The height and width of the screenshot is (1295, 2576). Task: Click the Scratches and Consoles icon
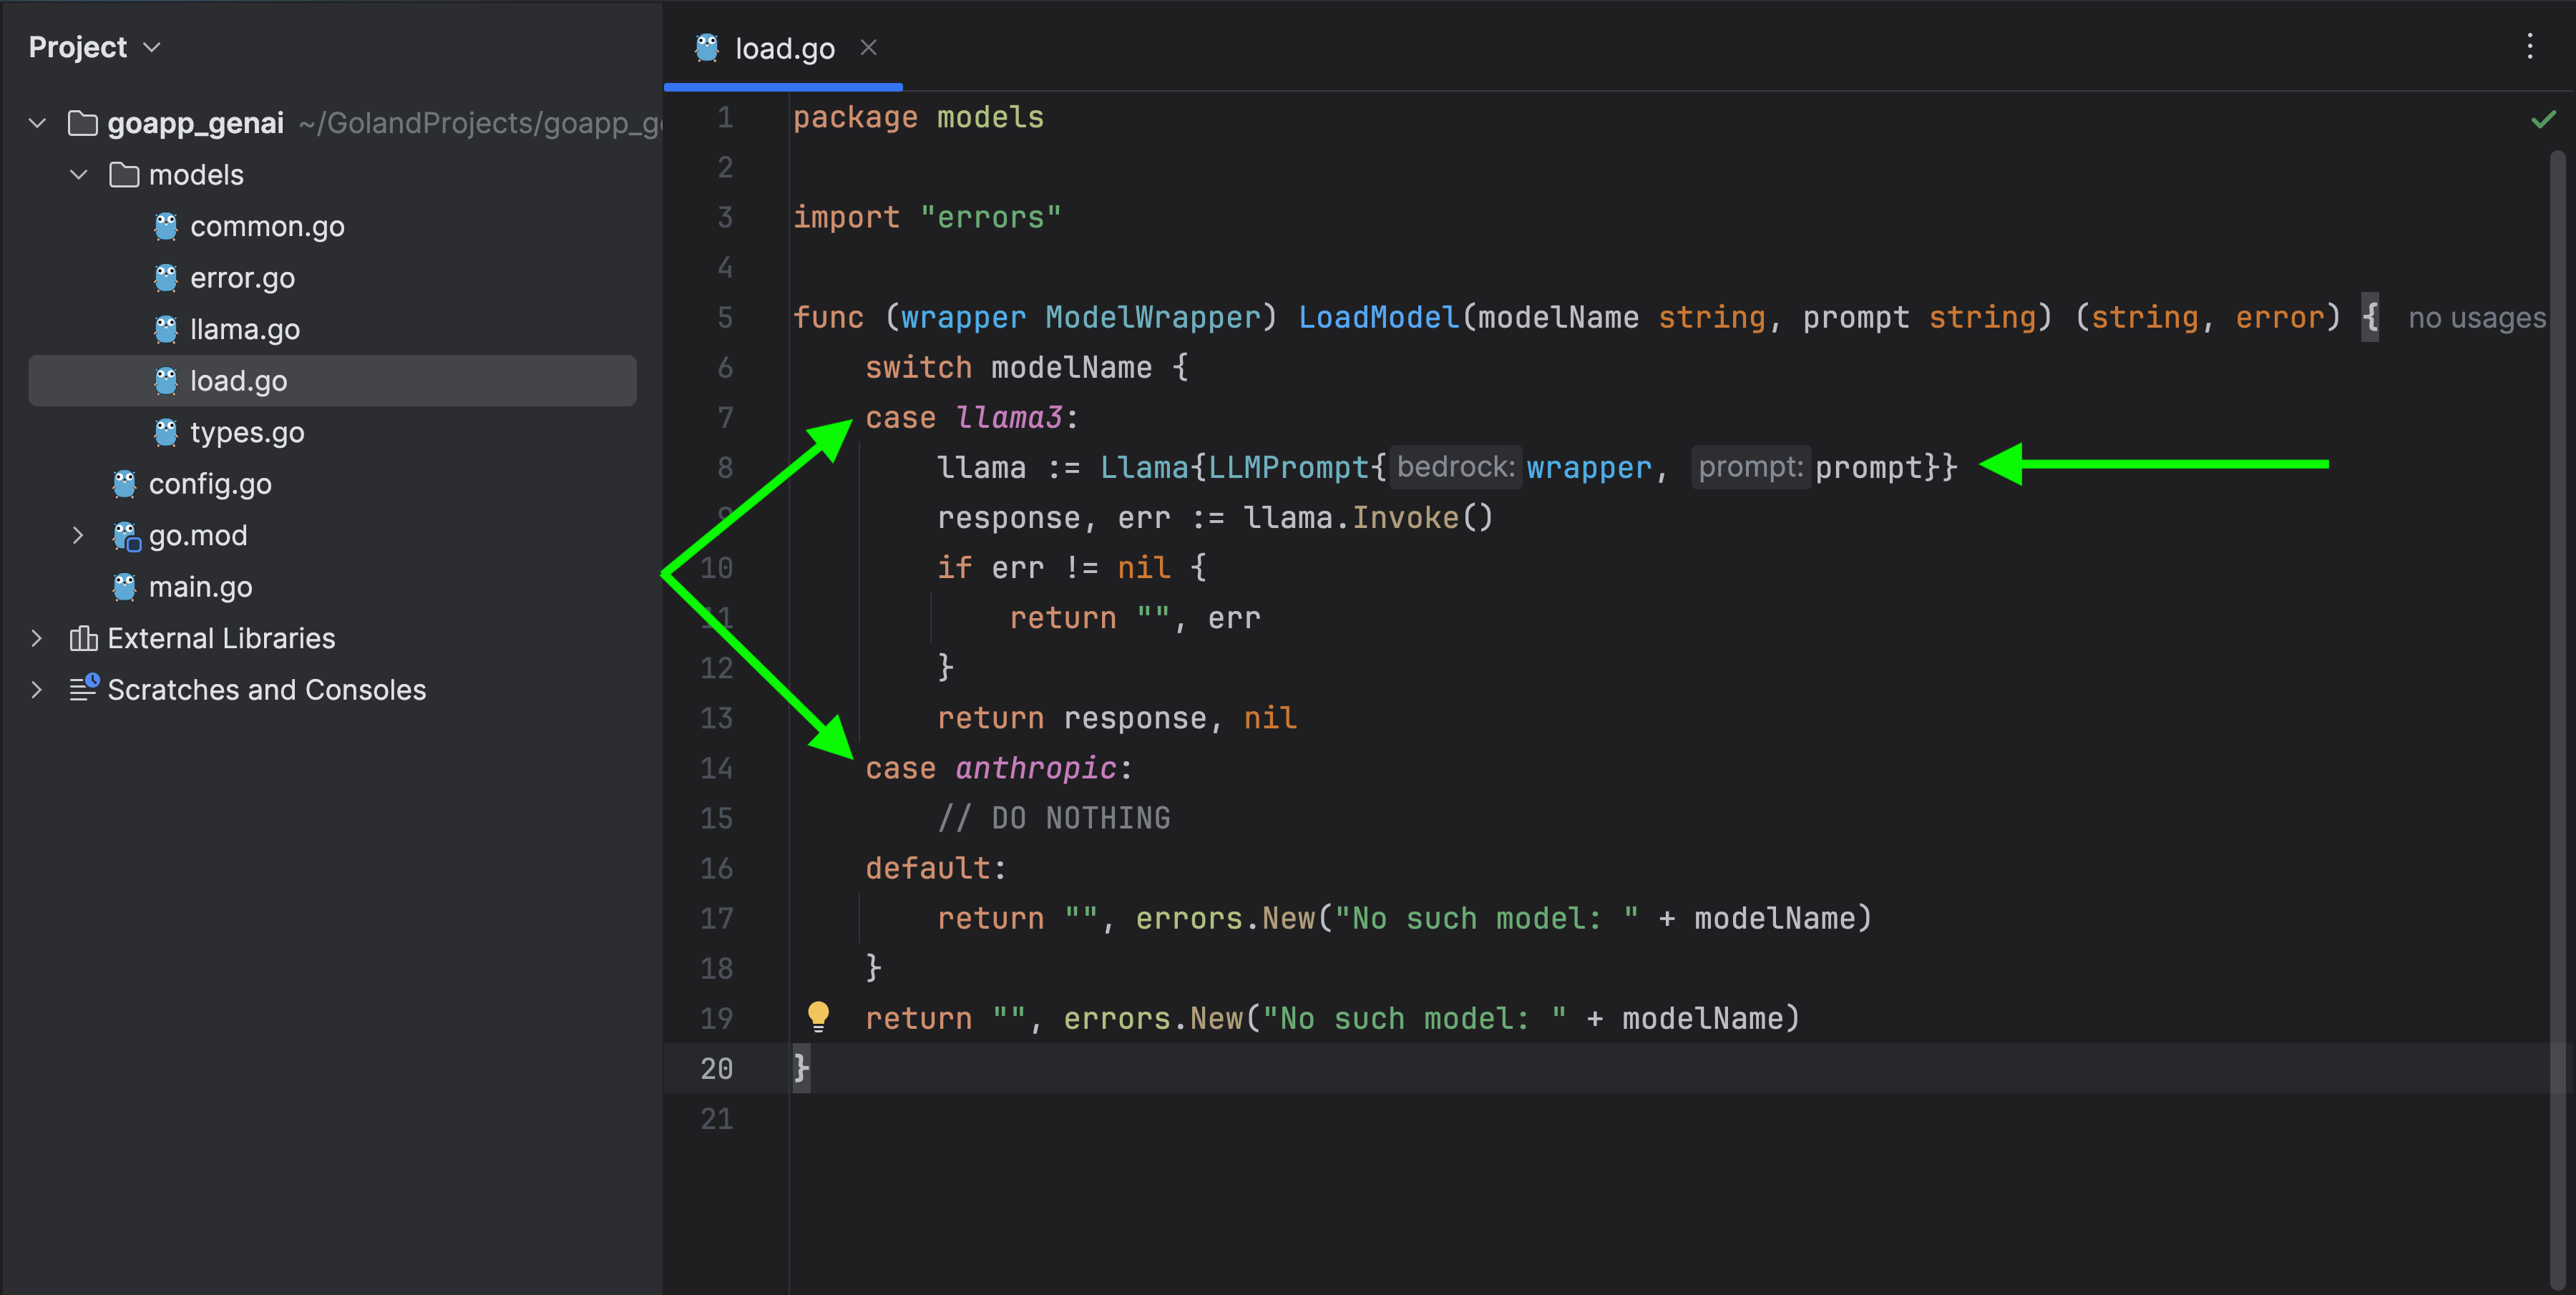click(83, 689)
